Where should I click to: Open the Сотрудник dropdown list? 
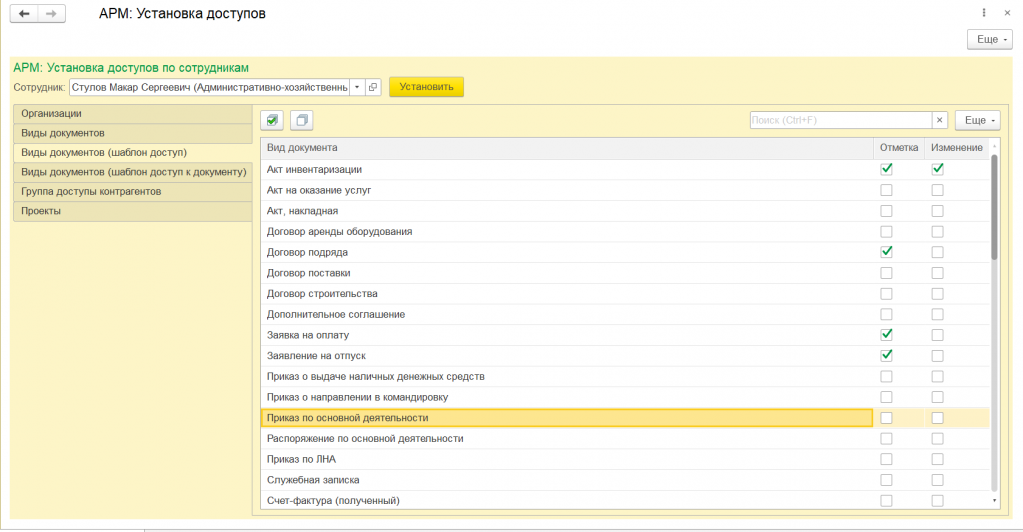357,87
